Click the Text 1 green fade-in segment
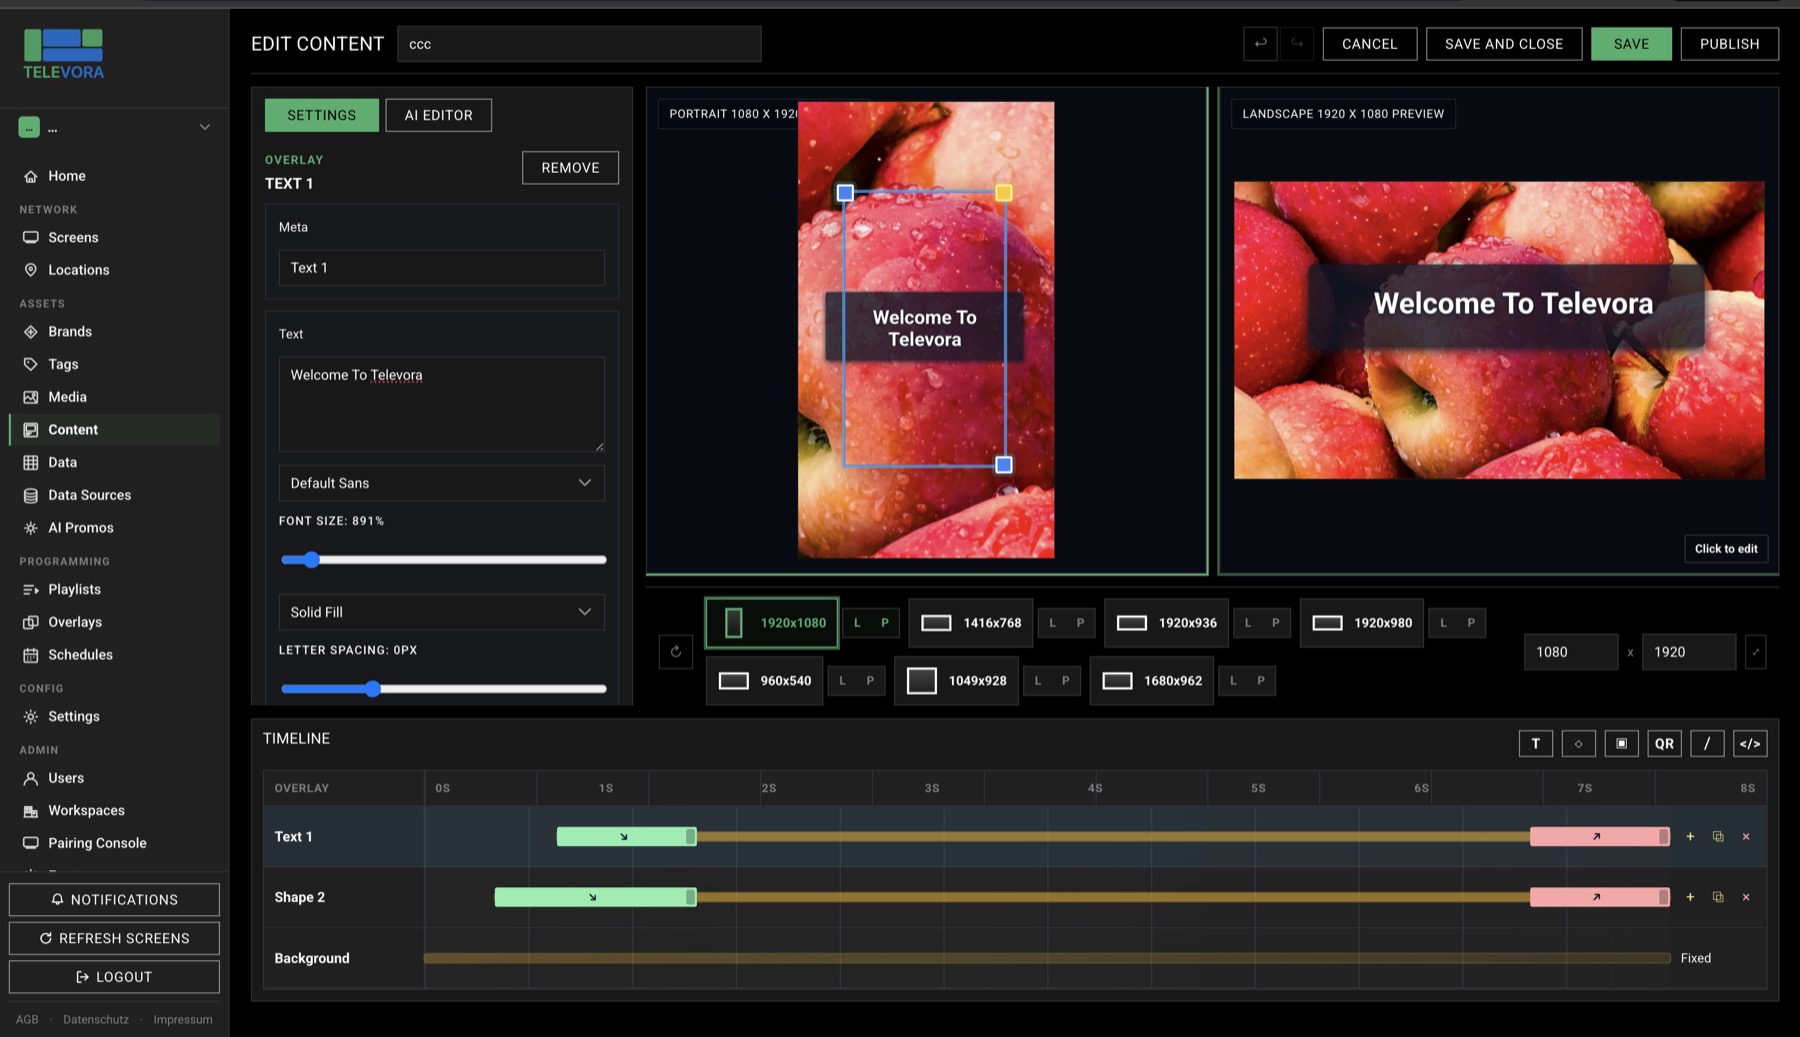 coord(624,836)
